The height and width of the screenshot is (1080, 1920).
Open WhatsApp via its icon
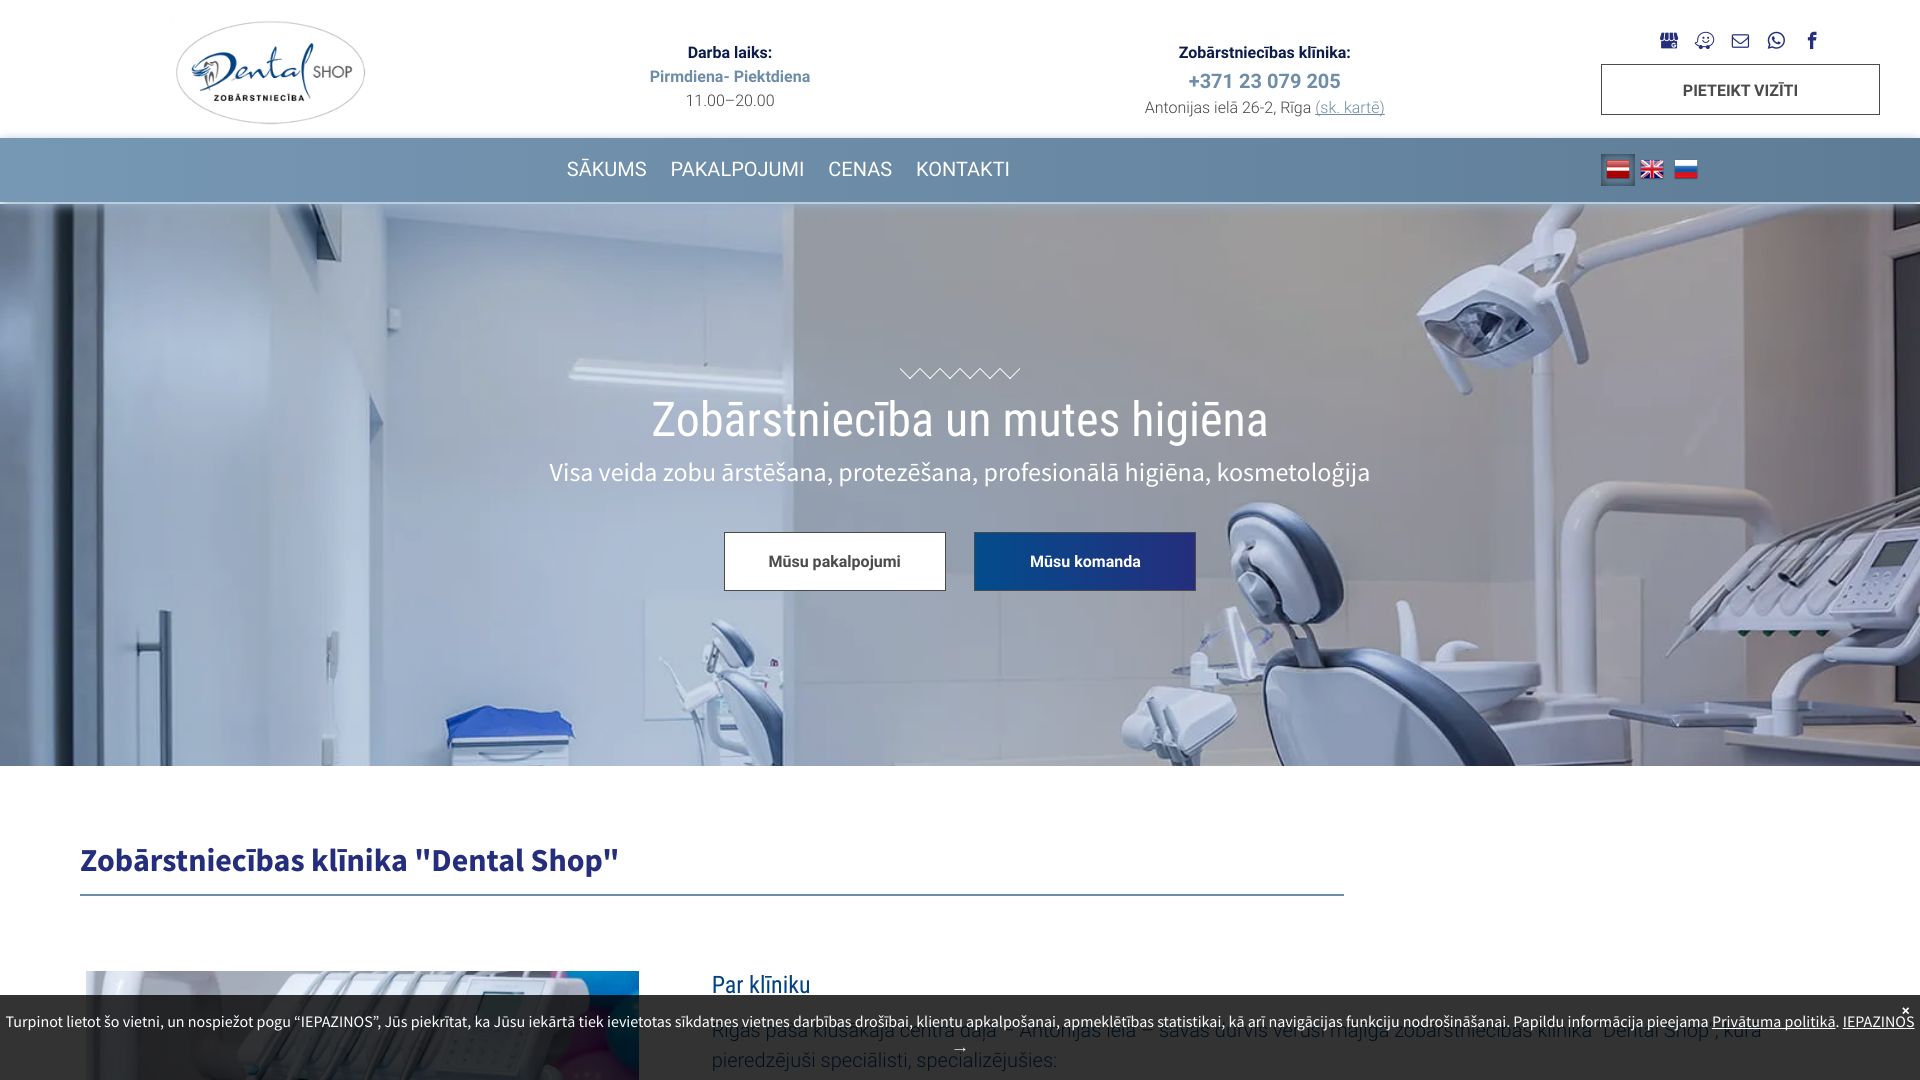1775,40
